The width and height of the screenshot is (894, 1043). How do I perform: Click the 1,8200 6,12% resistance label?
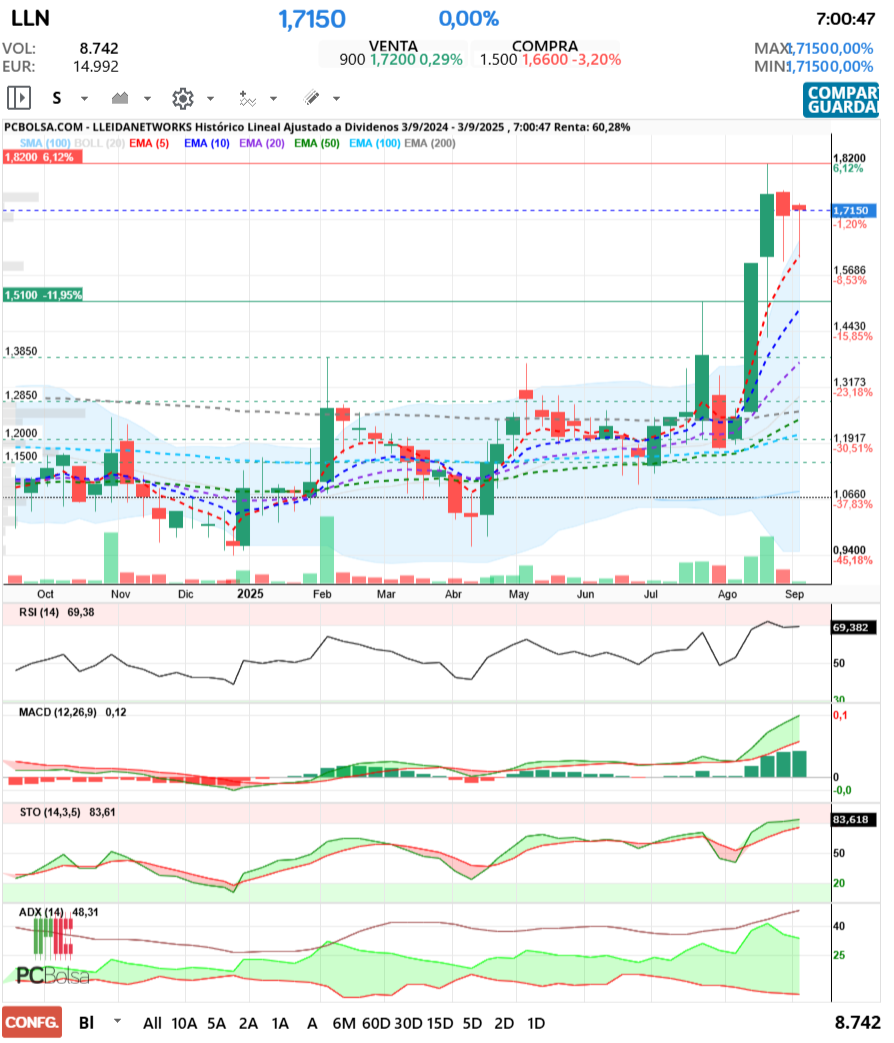[42, 157]
